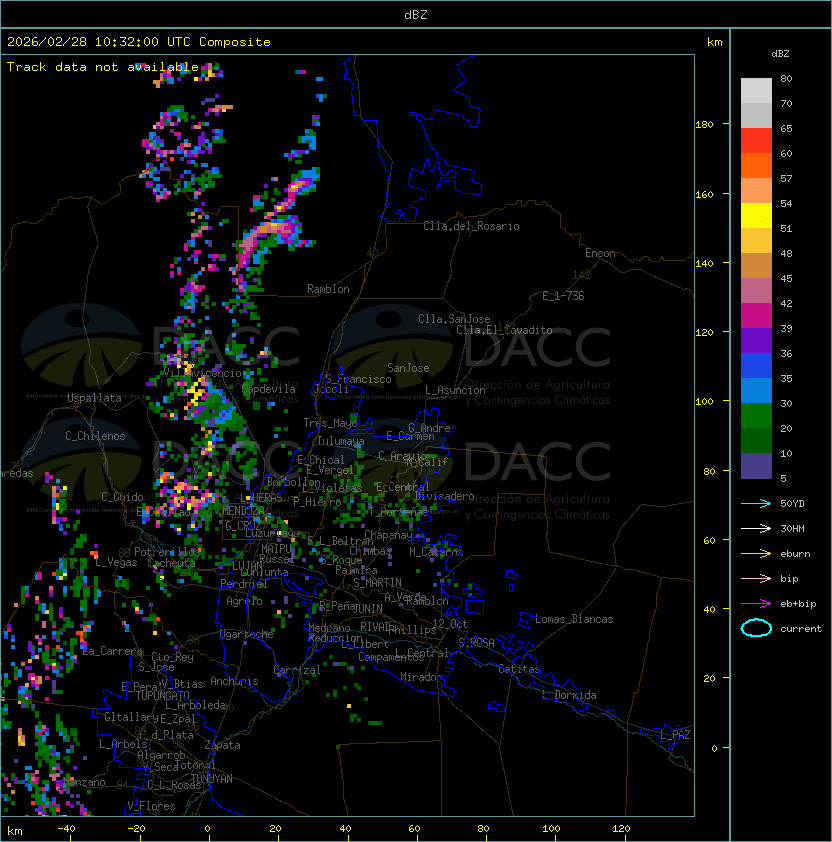The width and height of the screenshot is (832, 842).
Task: Click the 180 km right-axis tick label
Action: [704, 125]
